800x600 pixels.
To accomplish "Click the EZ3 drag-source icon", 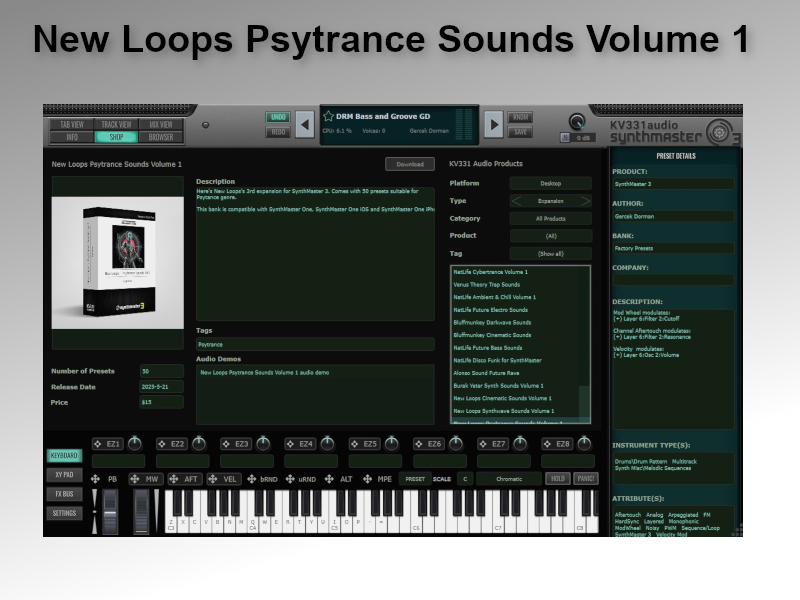I will pyautogui.click(x=227, y=444).
